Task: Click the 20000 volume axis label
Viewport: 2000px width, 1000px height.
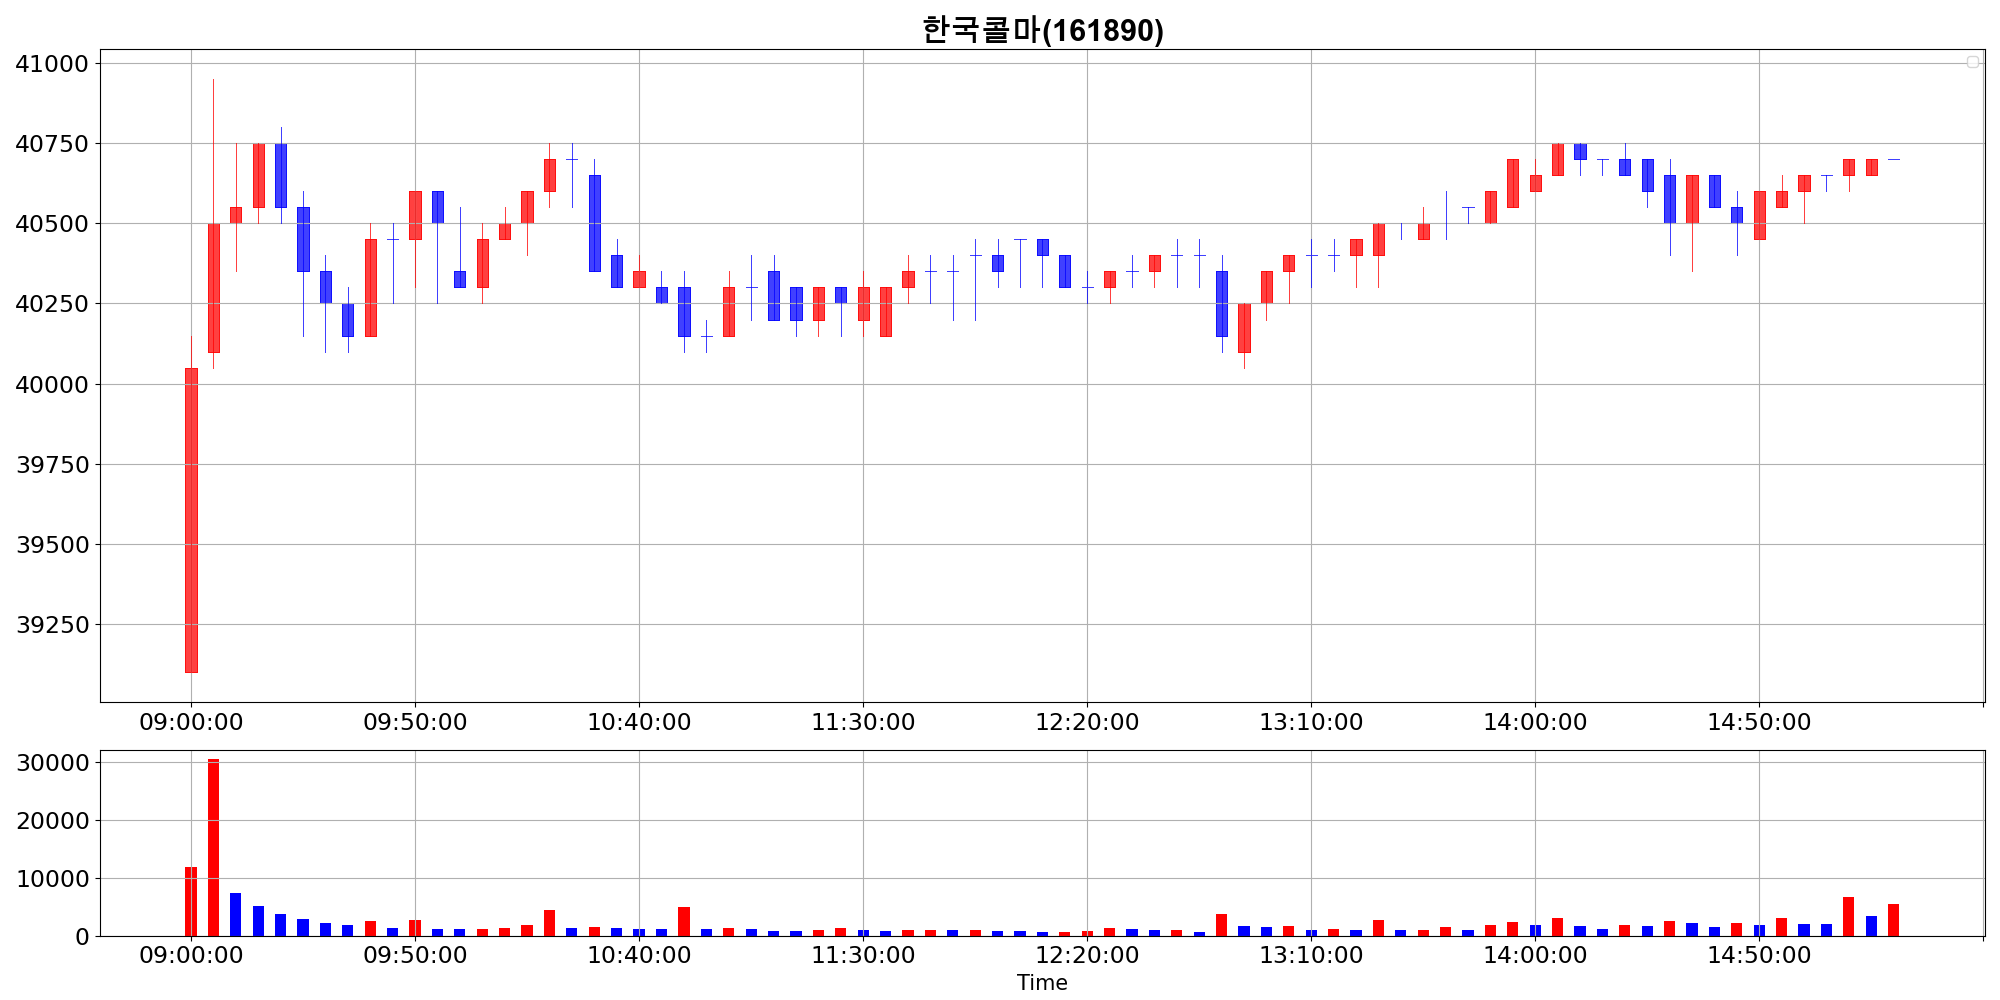Action: pyautogui.click(x=52, y=821)
